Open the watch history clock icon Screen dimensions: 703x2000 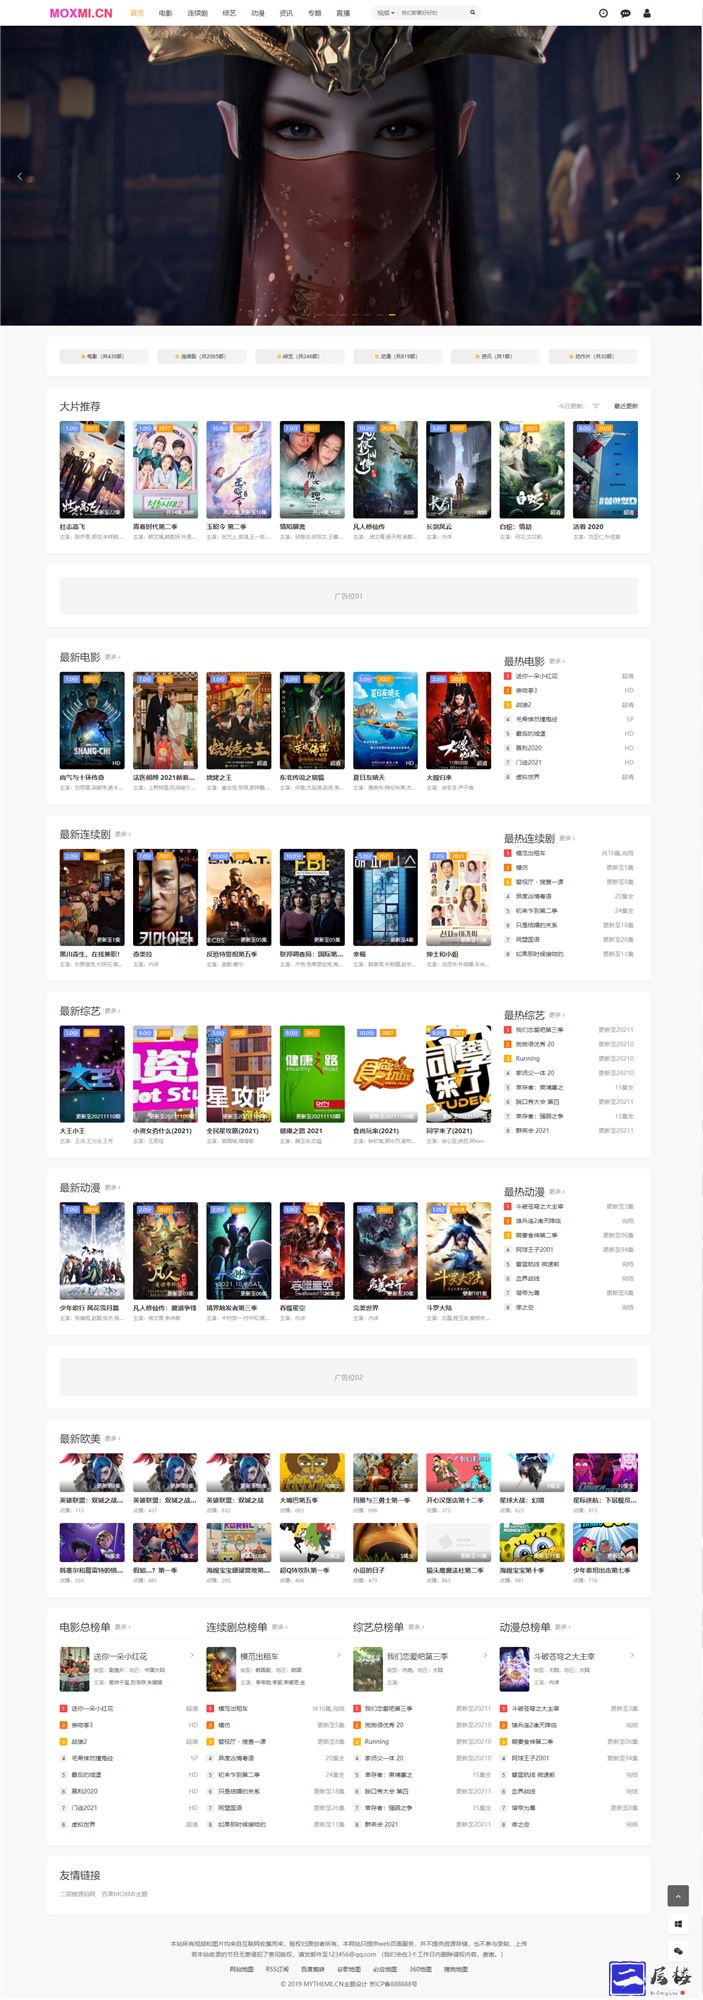(x=603, y=13)
